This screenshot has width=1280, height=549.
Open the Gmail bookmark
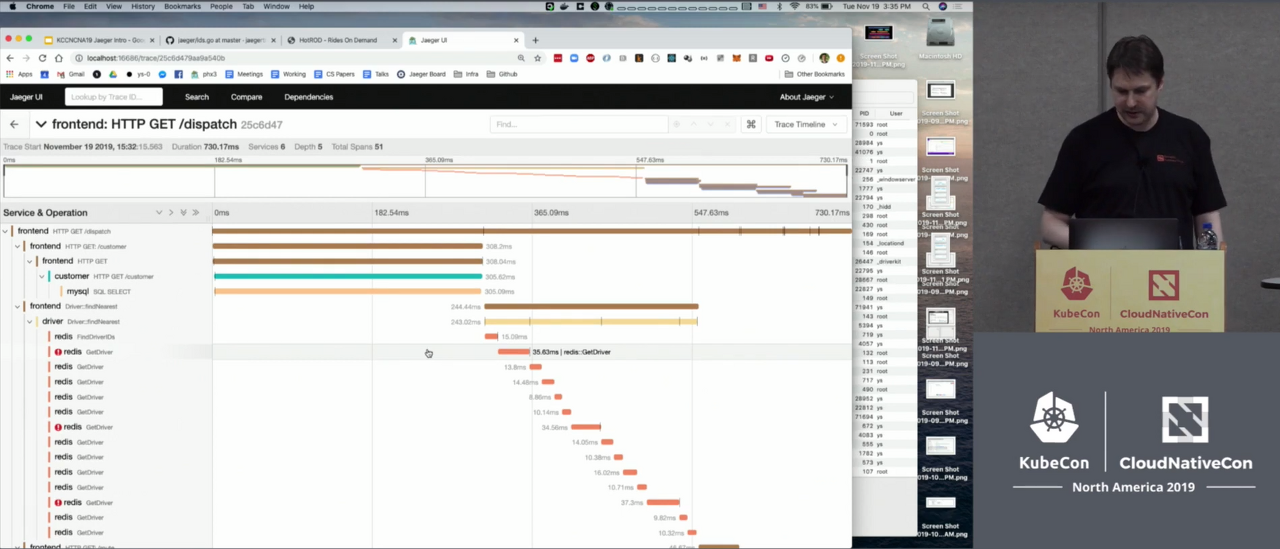[x=70, y=74]
